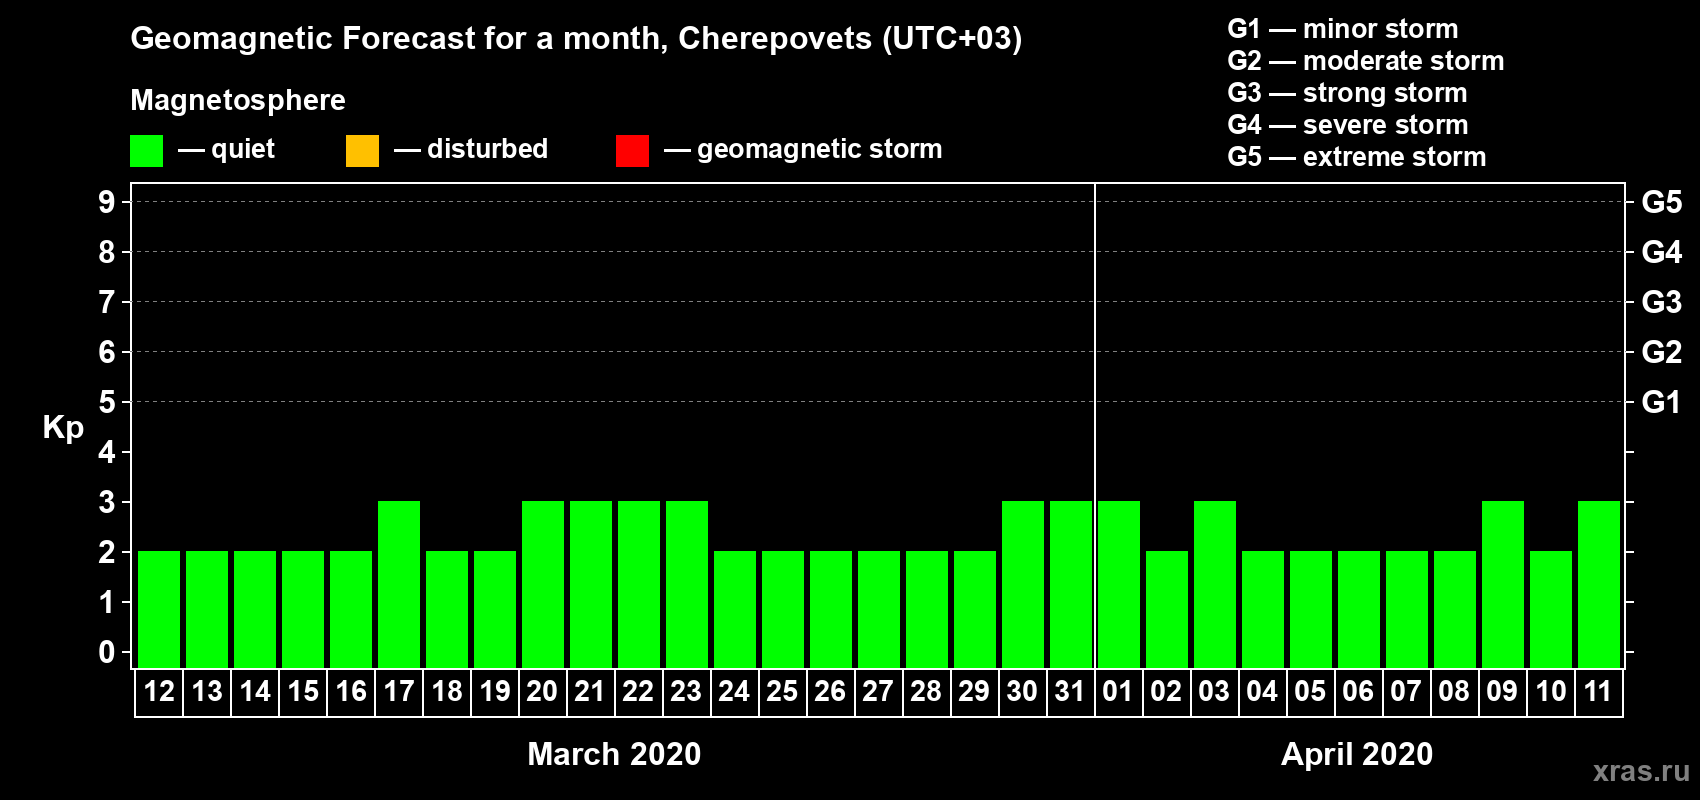Viewport: 1700px width, 800px height.
Task: Click the day label 27
Action: (879, 691)
